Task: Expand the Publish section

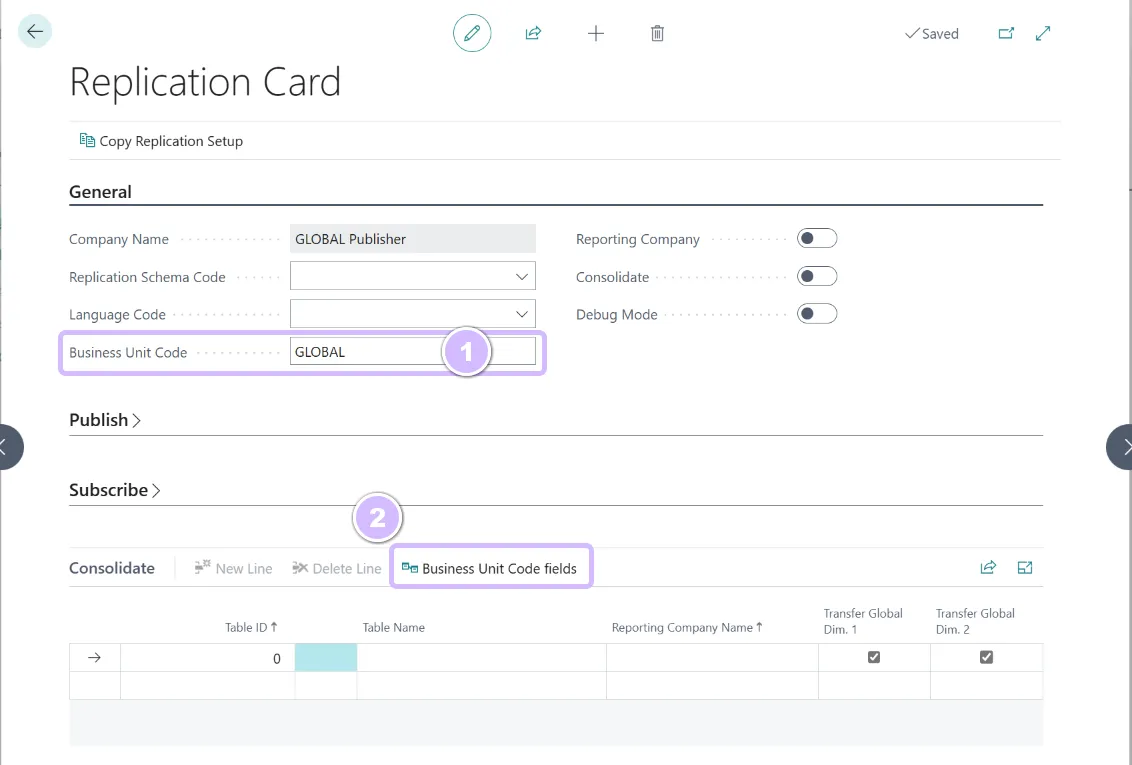Action: [x=104, y=420]
